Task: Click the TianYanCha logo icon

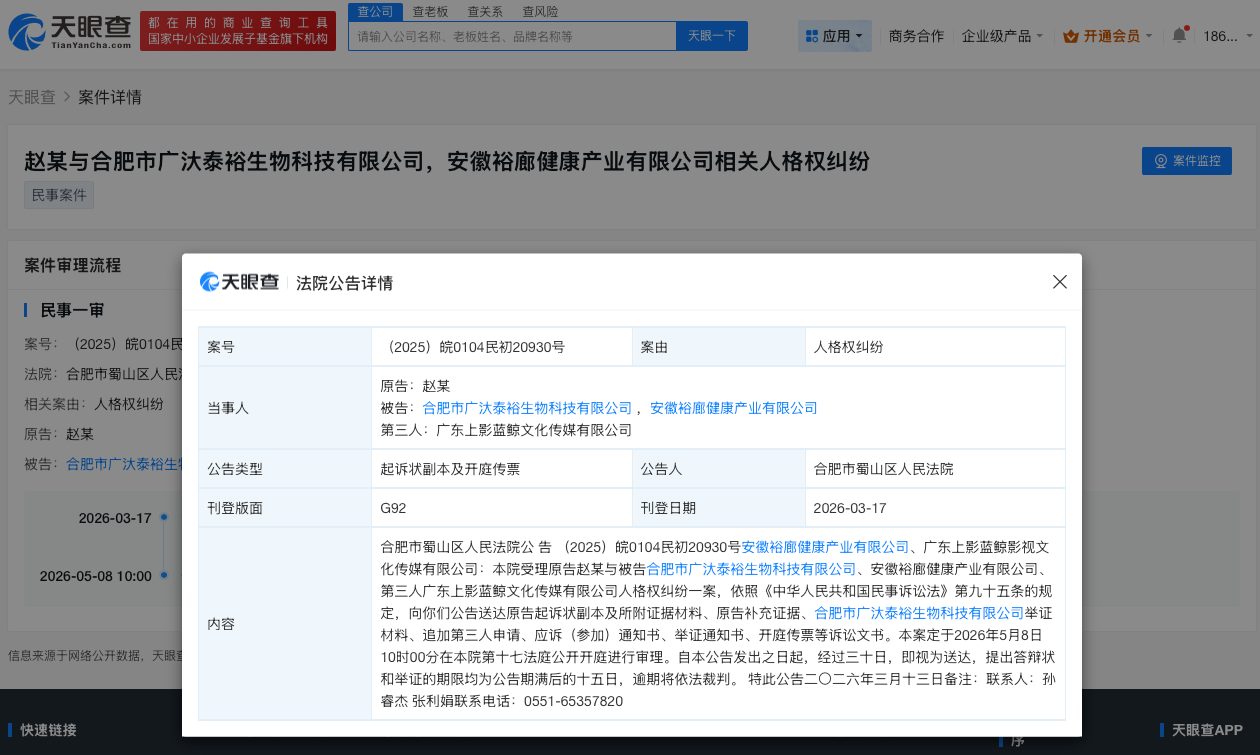Action: (x=27, y=31)
